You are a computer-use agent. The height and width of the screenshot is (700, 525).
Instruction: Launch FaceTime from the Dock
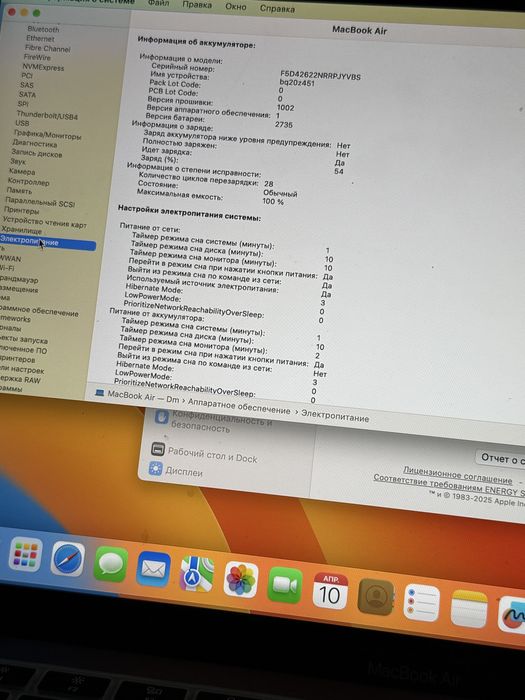click(x=285, y=585)
